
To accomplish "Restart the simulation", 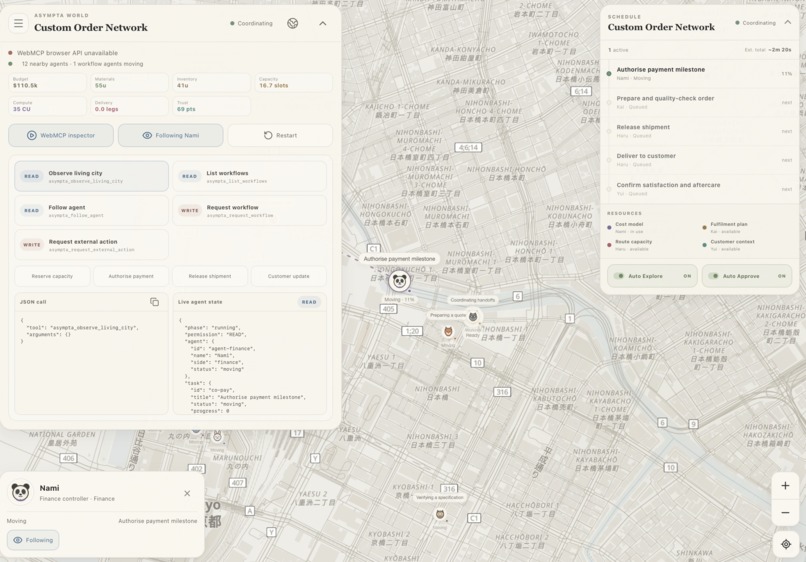I will coord(280,135).
